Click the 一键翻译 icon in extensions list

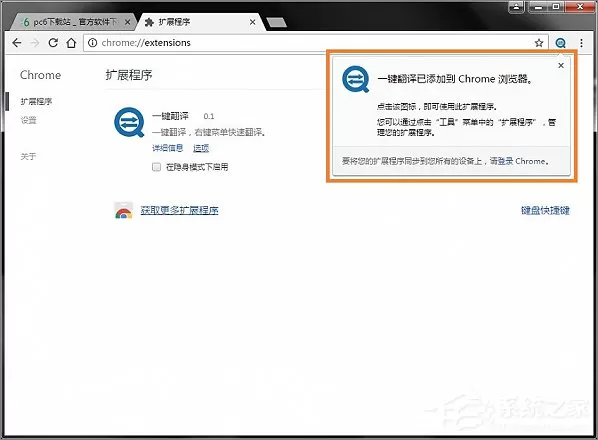coord(129,122)
